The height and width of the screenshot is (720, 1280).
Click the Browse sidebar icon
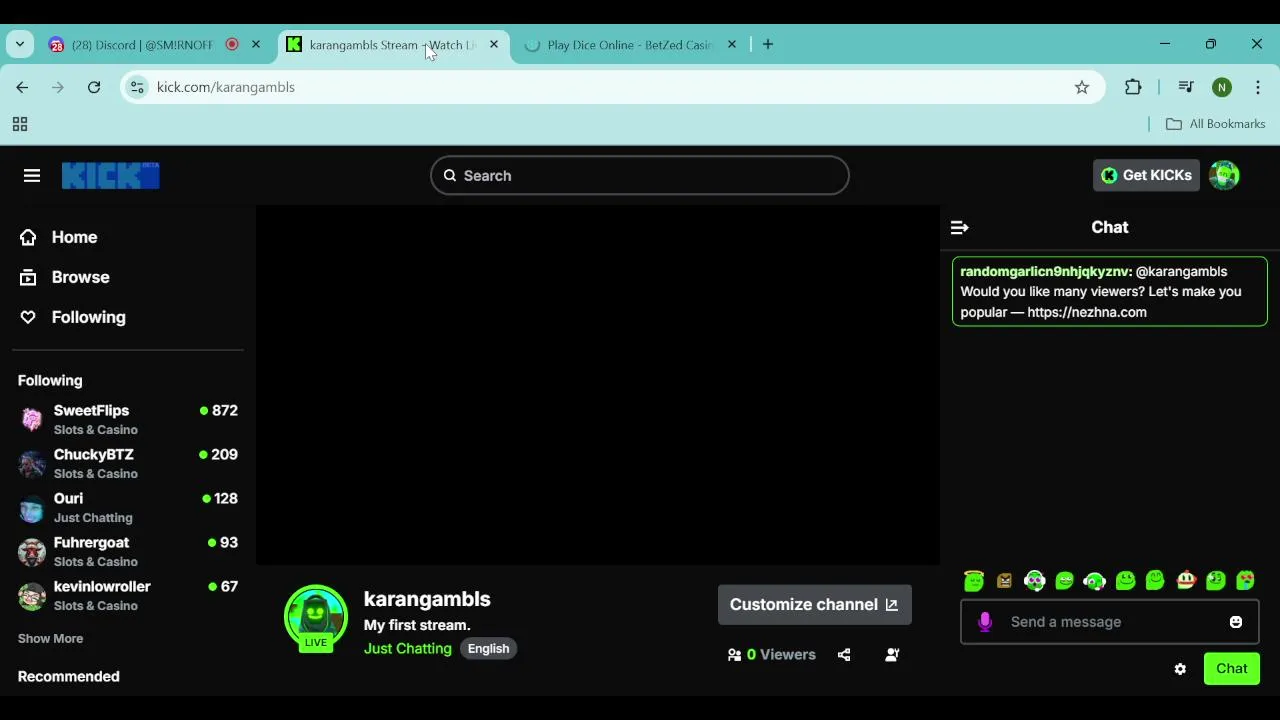click(28, 277)
